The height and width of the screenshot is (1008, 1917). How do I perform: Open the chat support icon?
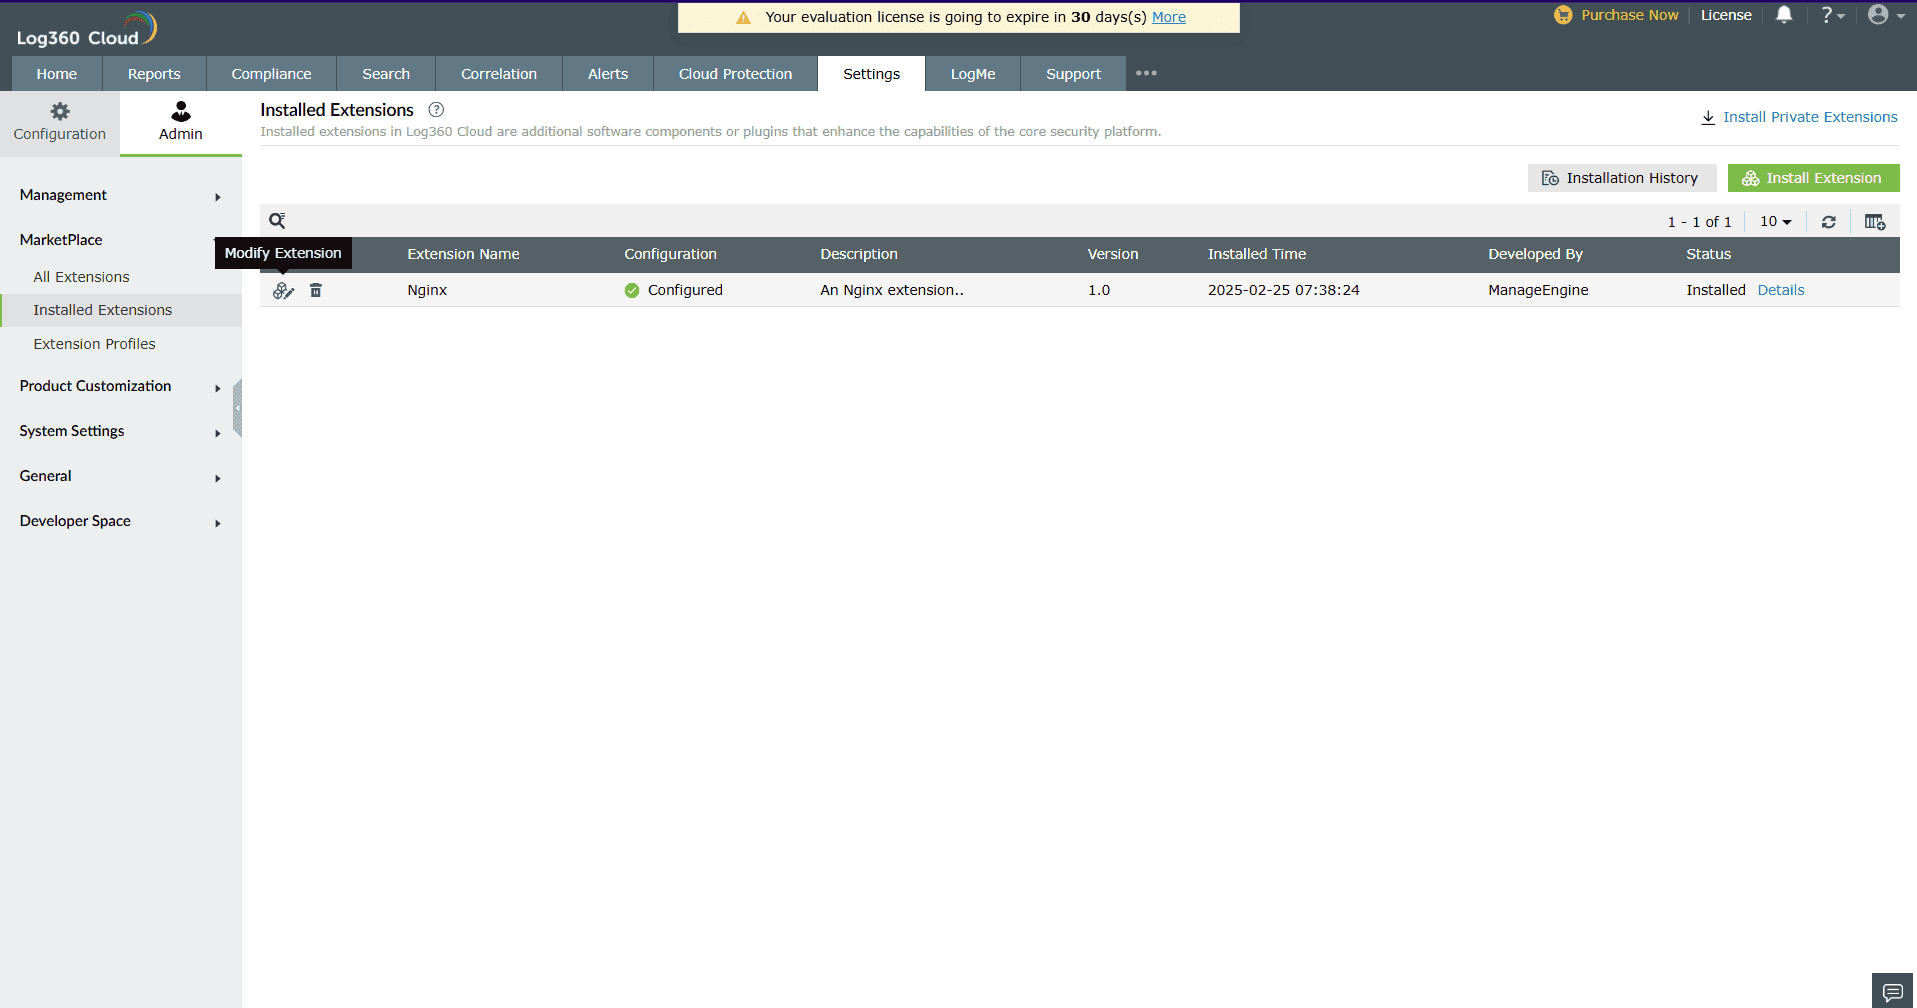click(1892, 992)
